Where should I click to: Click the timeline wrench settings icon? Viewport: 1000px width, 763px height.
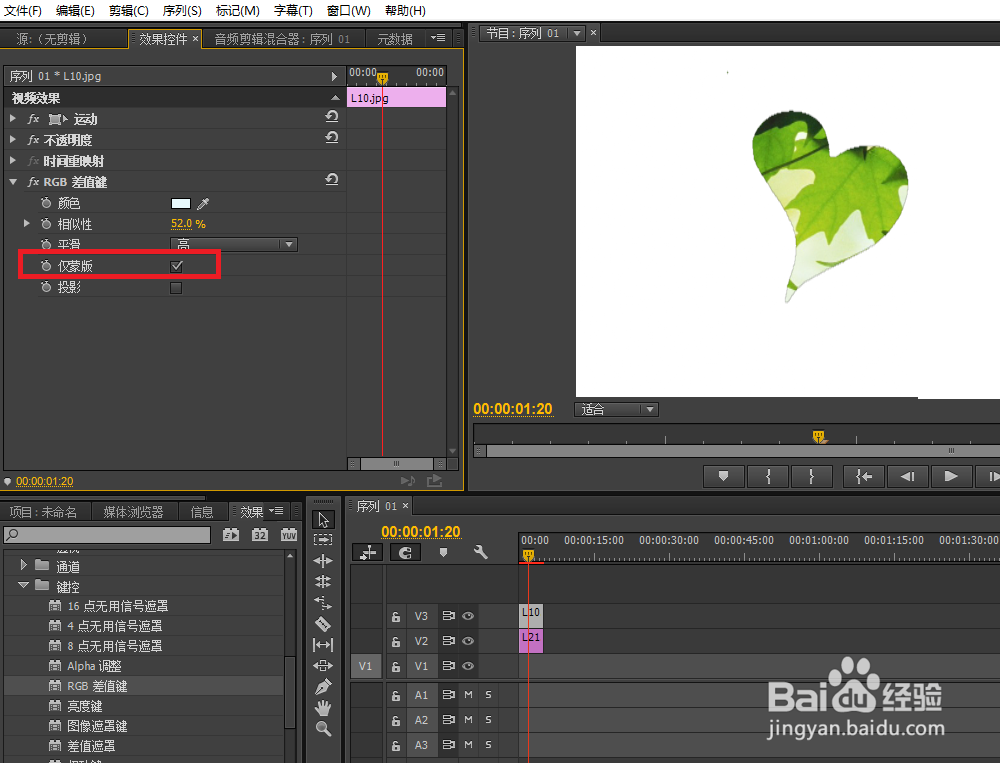point(480,552)
